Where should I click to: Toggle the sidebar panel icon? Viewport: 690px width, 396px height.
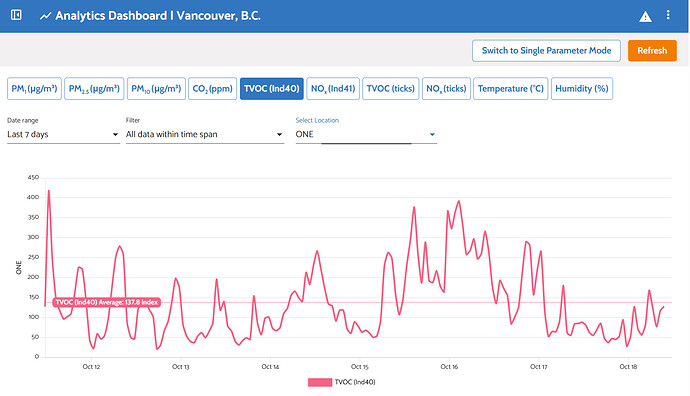pos(16,15)
